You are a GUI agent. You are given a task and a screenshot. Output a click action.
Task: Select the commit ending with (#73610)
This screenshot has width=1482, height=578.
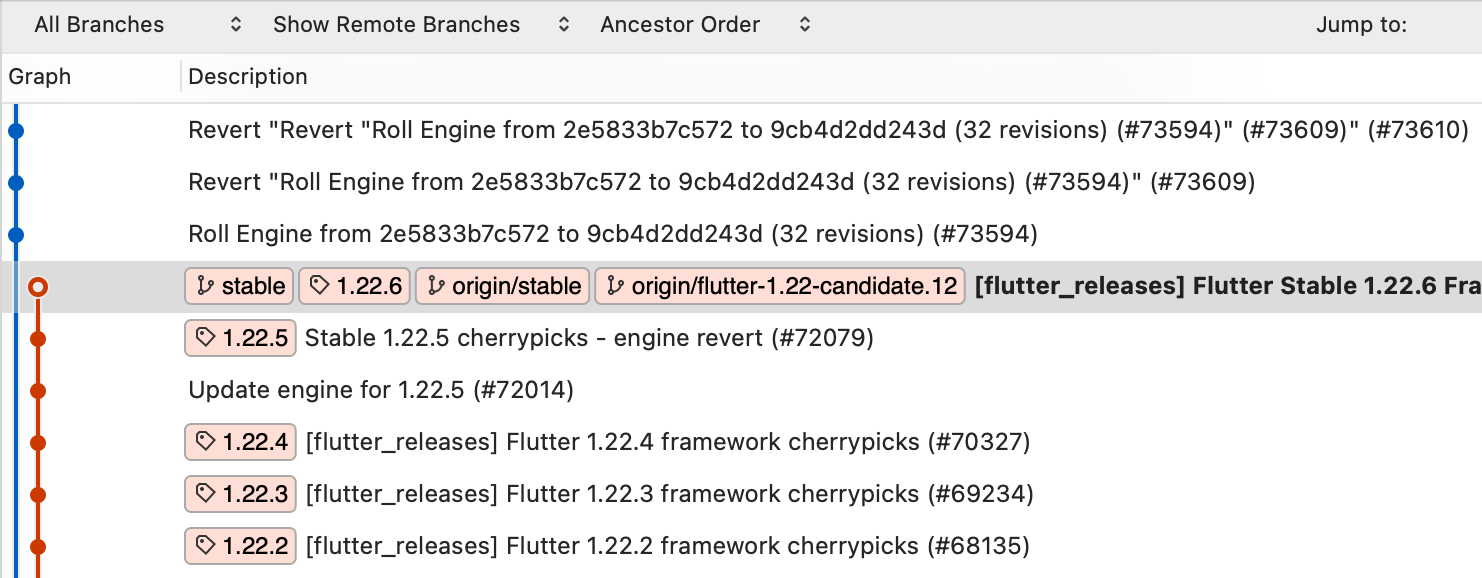click(828, 130)
